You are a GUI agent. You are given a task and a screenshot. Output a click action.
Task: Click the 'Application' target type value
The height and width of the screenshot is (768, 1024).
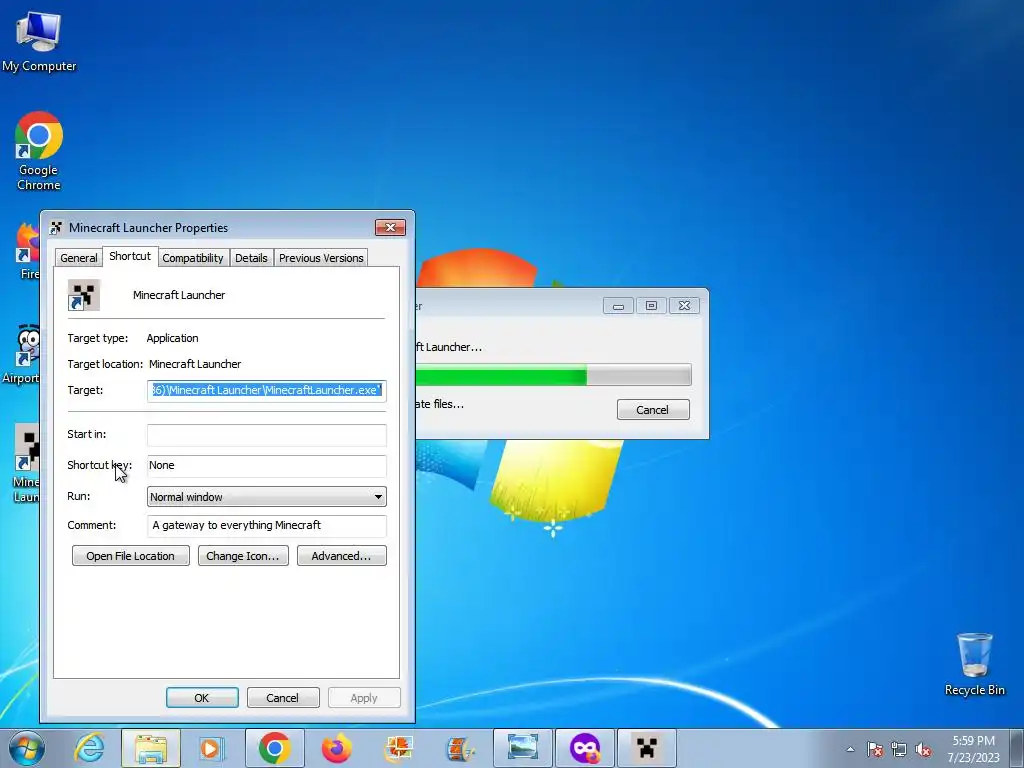172,338
